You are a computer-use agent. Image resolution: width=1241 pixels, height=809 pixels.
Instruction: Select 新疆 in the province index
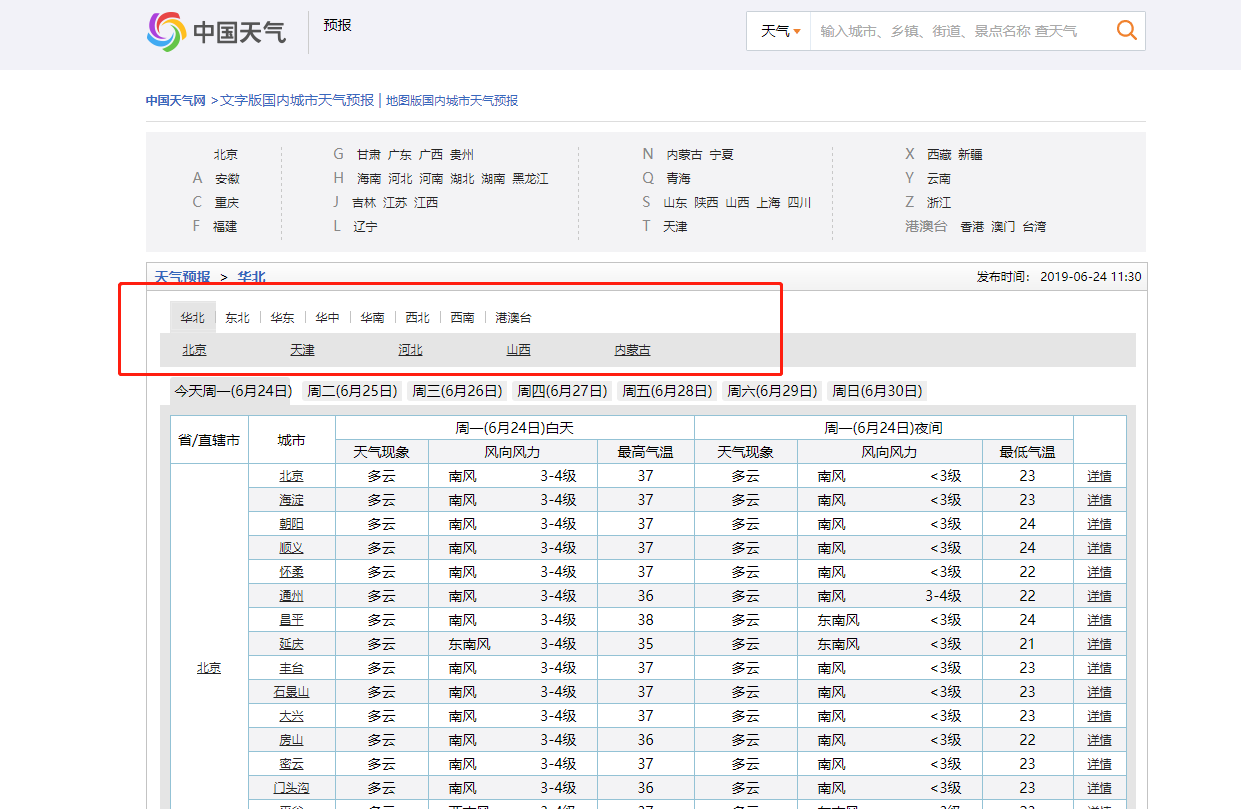[970, 155]
